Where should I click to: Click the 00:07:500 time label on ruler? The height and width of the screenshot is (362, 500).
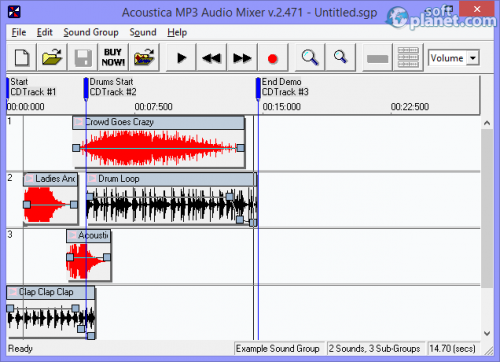[x=153, y=107]
